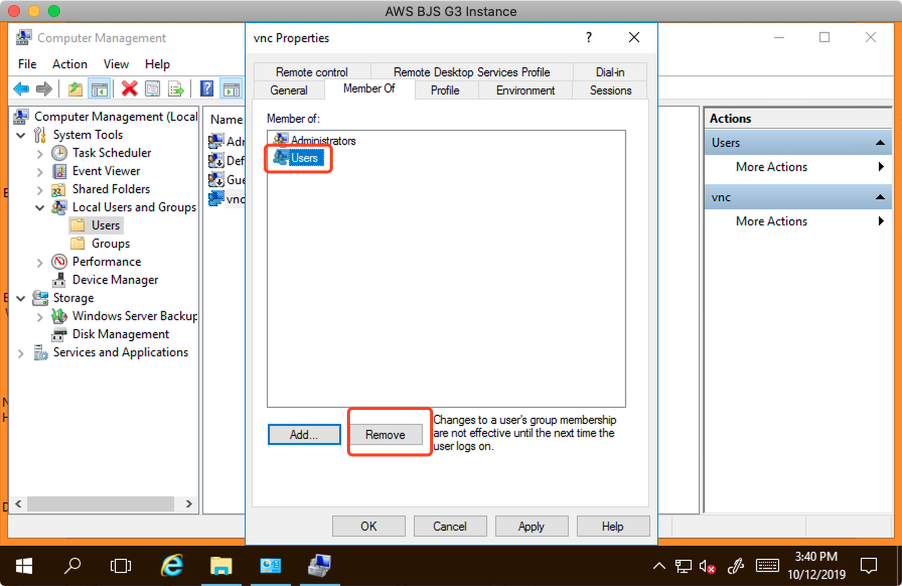This screenshot has height=586, width=902.
Task: Expand the Task Scheduler tree node
Action: [40, 154]
